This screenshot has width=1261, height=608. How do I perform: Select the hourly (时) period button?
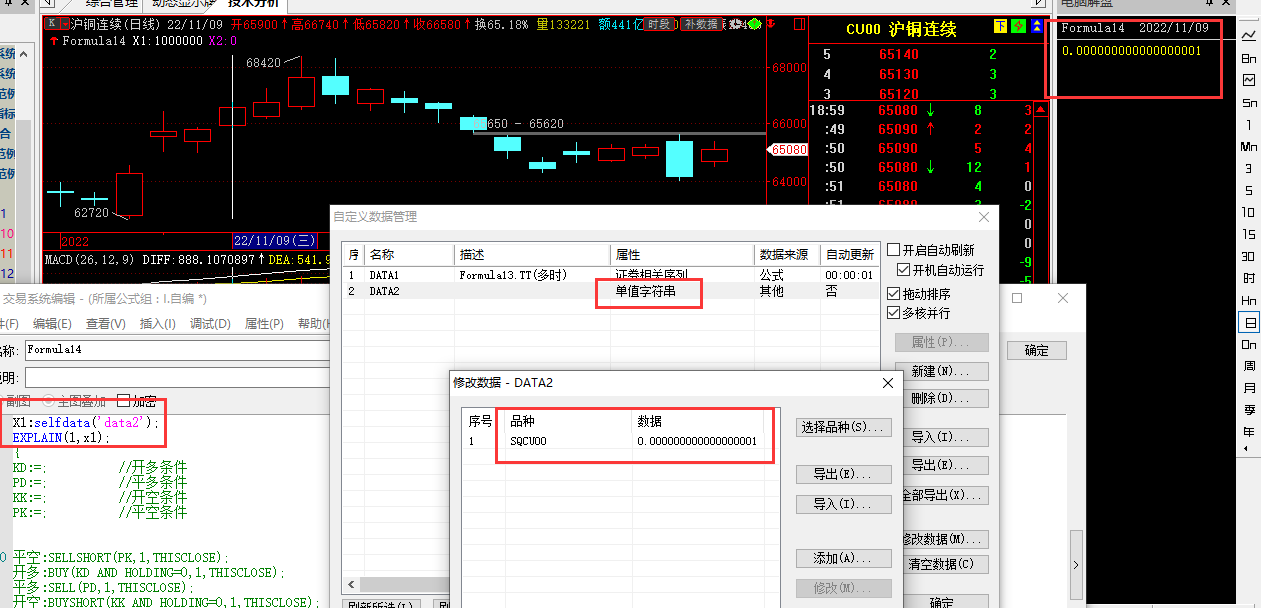[x=1249, y=278]
